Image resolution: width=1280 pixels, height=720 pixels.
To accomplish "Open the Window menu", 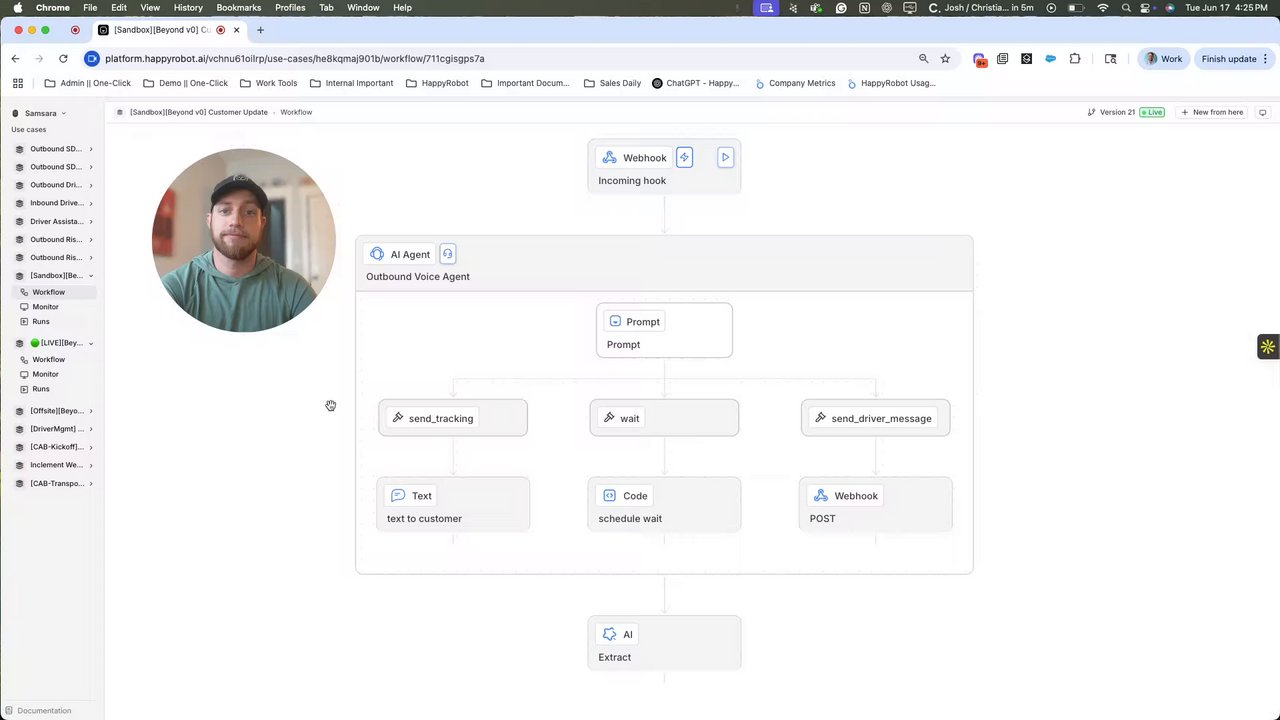I will [363, 7].
